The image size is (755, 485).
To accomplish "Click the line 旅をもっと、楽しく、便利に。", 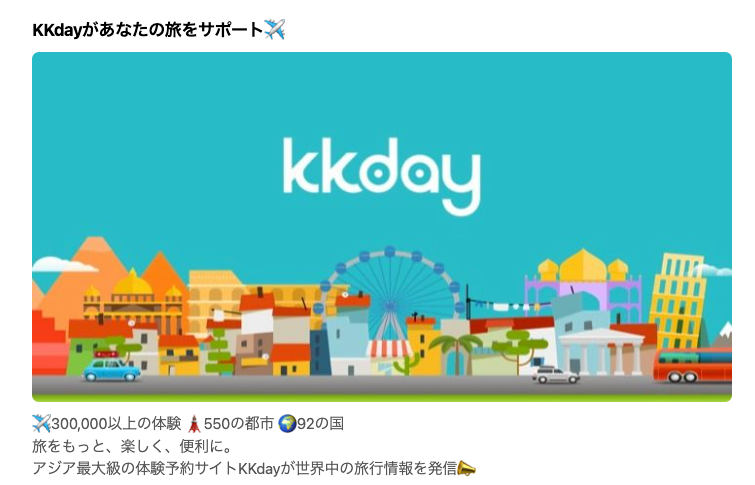I will point(132,446).
